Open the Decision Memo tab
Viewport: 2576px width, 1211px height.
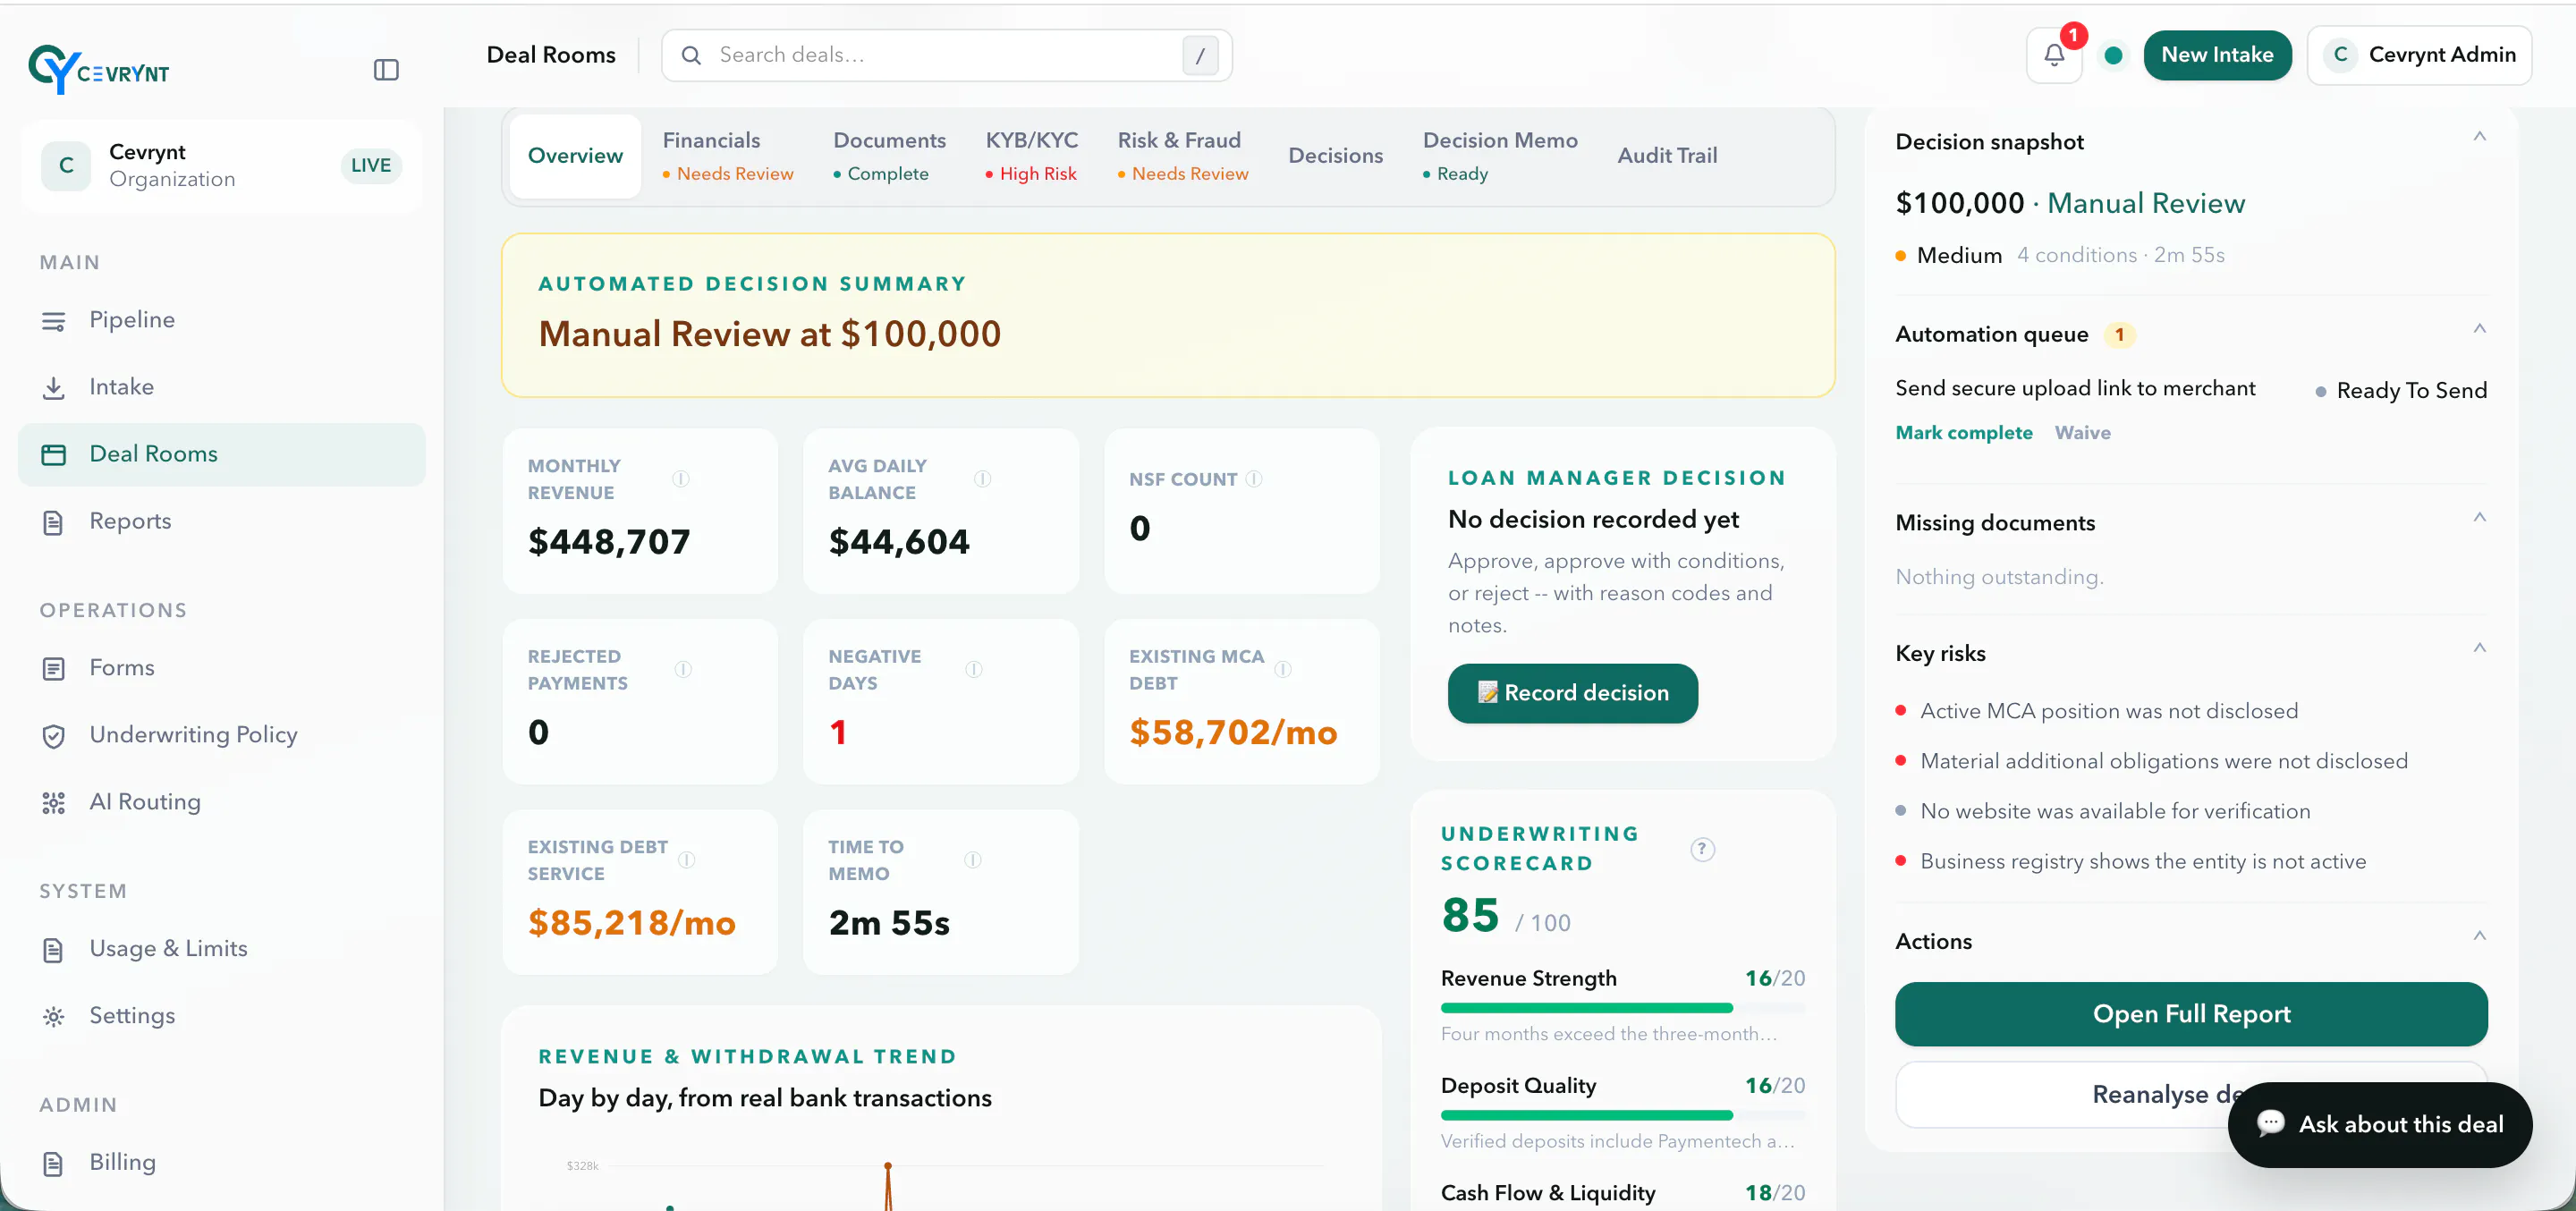coord(1499,156)
